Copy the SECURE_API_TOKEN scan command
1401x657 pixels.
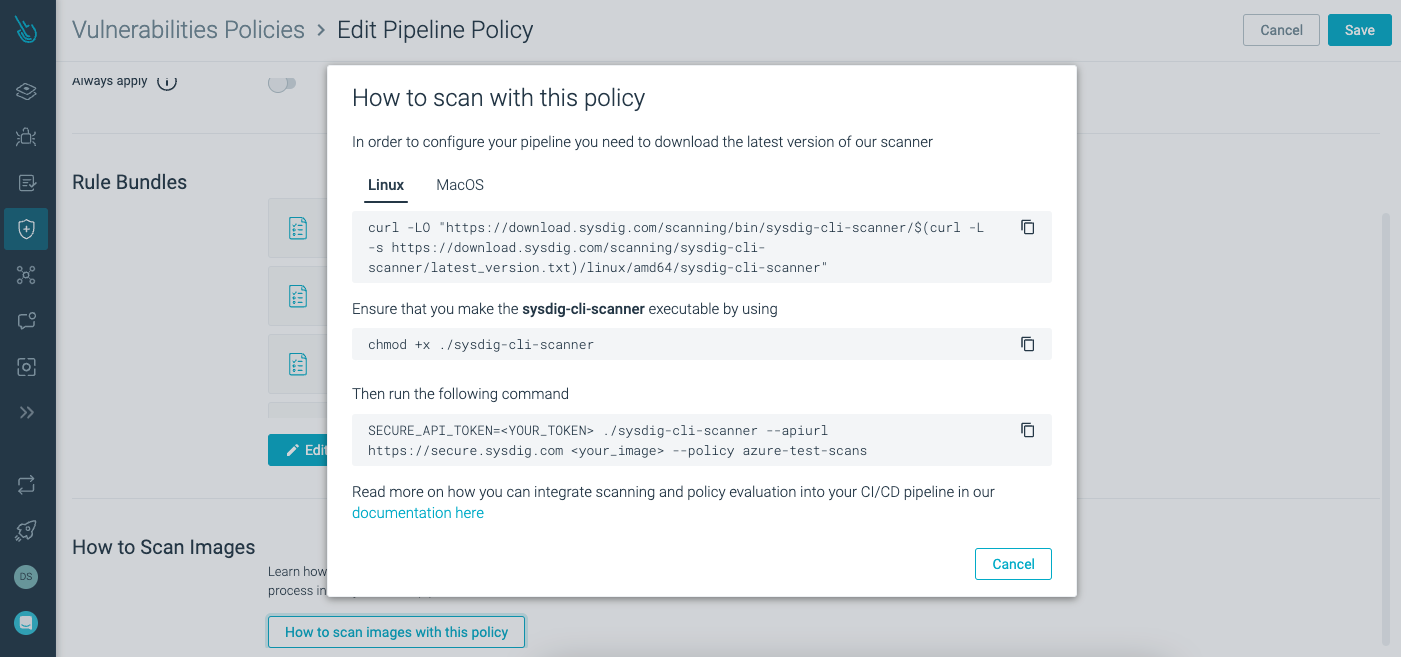pos(1027,430)
